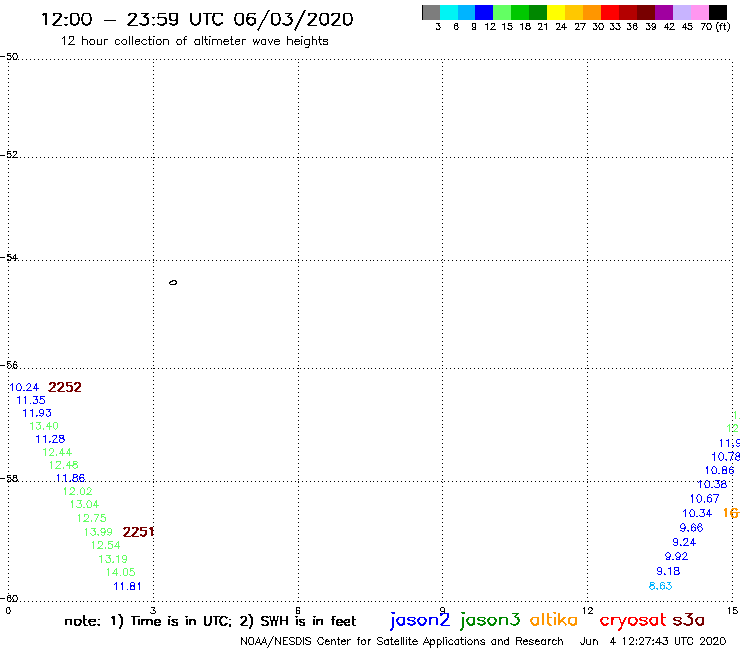Click the NOAA/NESDIS credit line
This screenshot has width=740, height=650.
pos(402,642)
